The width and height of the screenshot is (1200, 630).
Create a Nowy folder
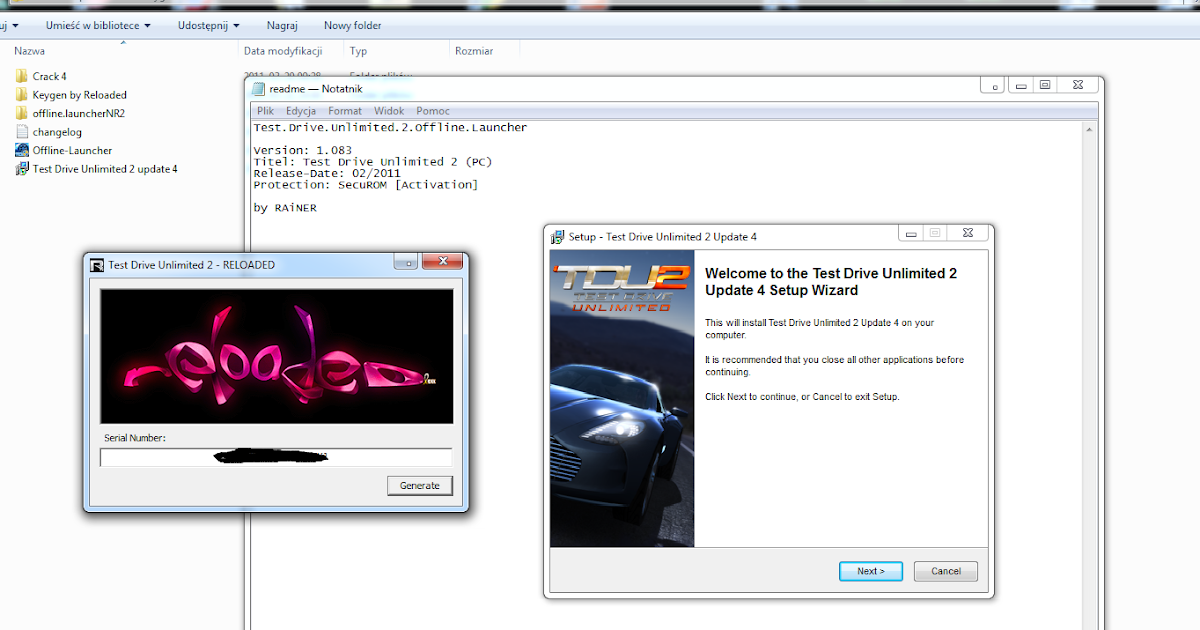352,25
